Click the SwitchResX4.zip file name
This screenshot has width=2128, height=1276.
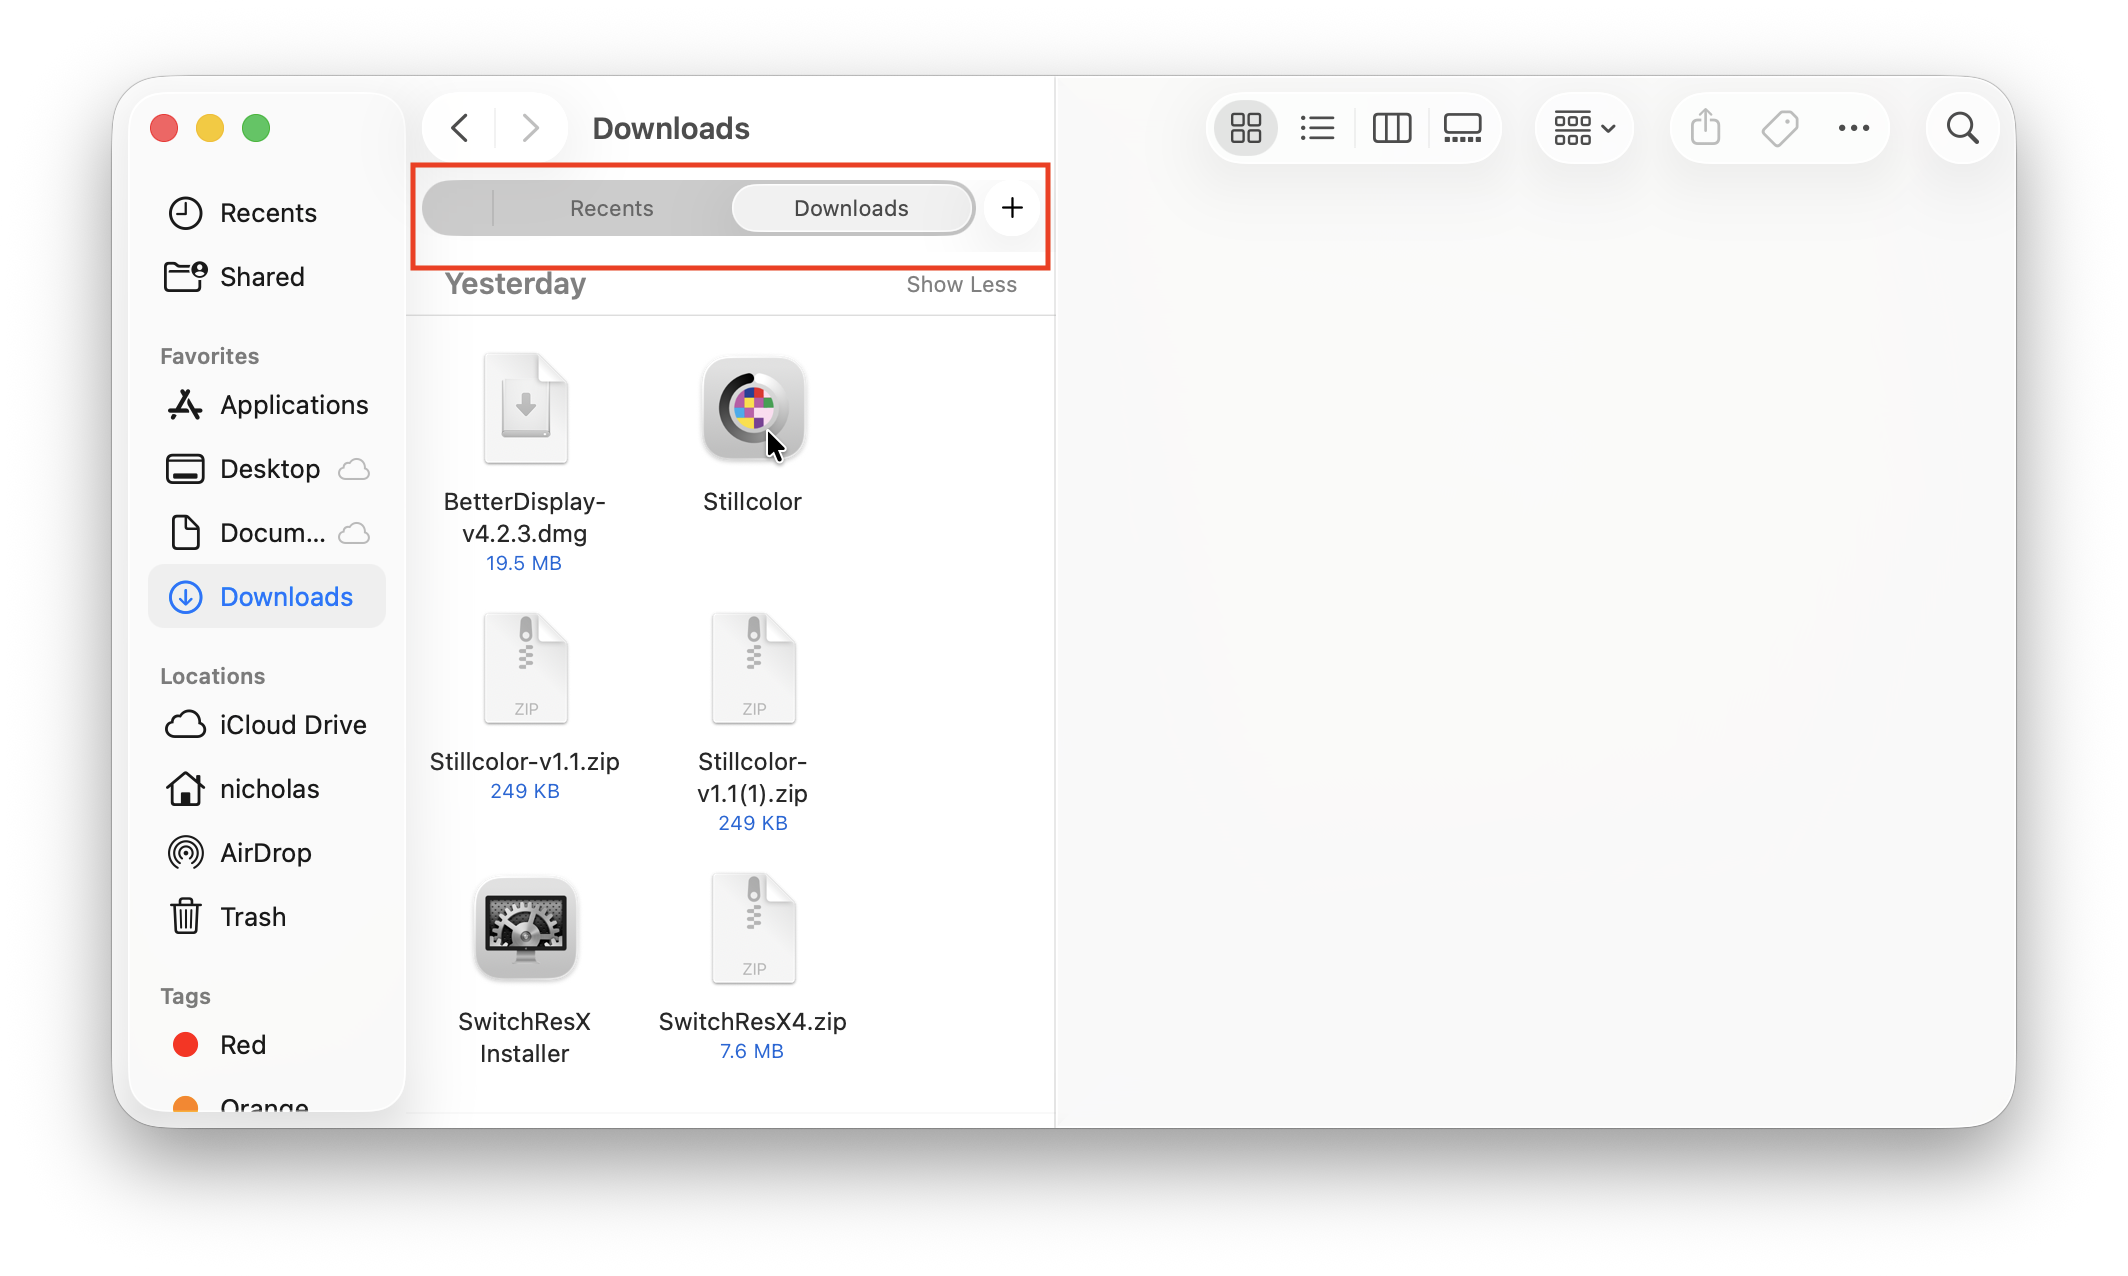point(752,1021)
